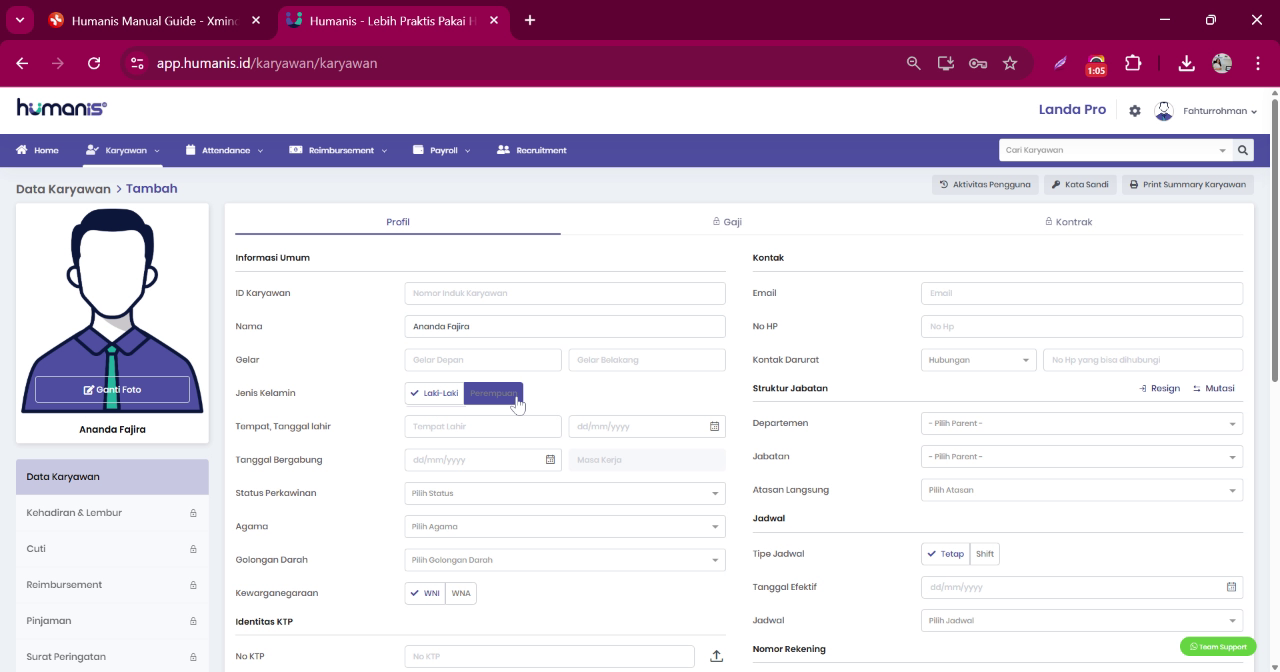The width and height of the screenshot is (1280, 672).
Task: Open Departemen dropdown
Action: [x=1082, y=423]
